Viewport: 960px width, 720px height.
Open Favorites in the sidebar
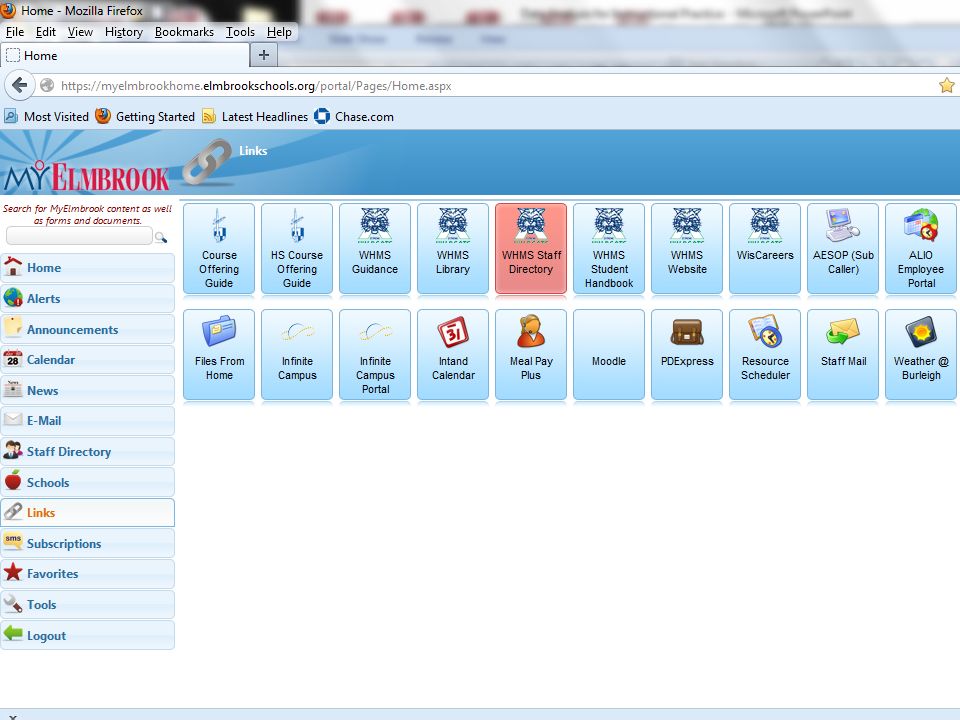[88, 574]
